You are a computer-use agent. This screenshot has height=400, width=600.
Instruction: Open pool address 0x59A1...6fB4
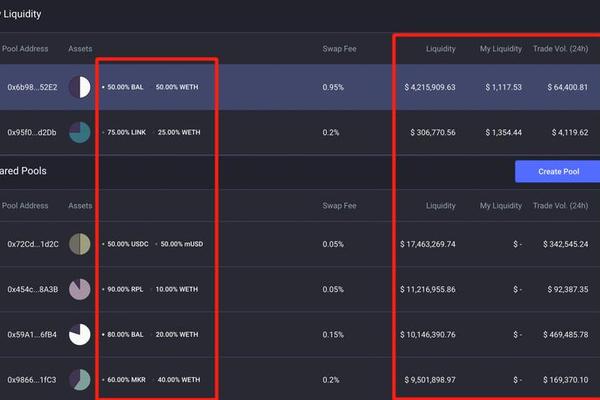coord(32,335)
